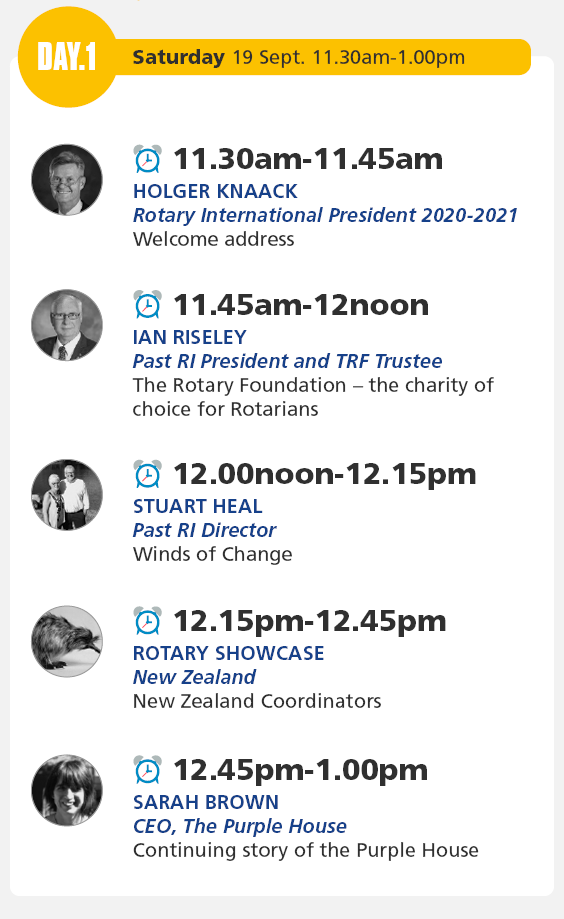The width and height of the screenshot is (564, 919).
Task: Click the alarm clock icon beside 11.30am-11.45am
Action: tap(148, 159)
